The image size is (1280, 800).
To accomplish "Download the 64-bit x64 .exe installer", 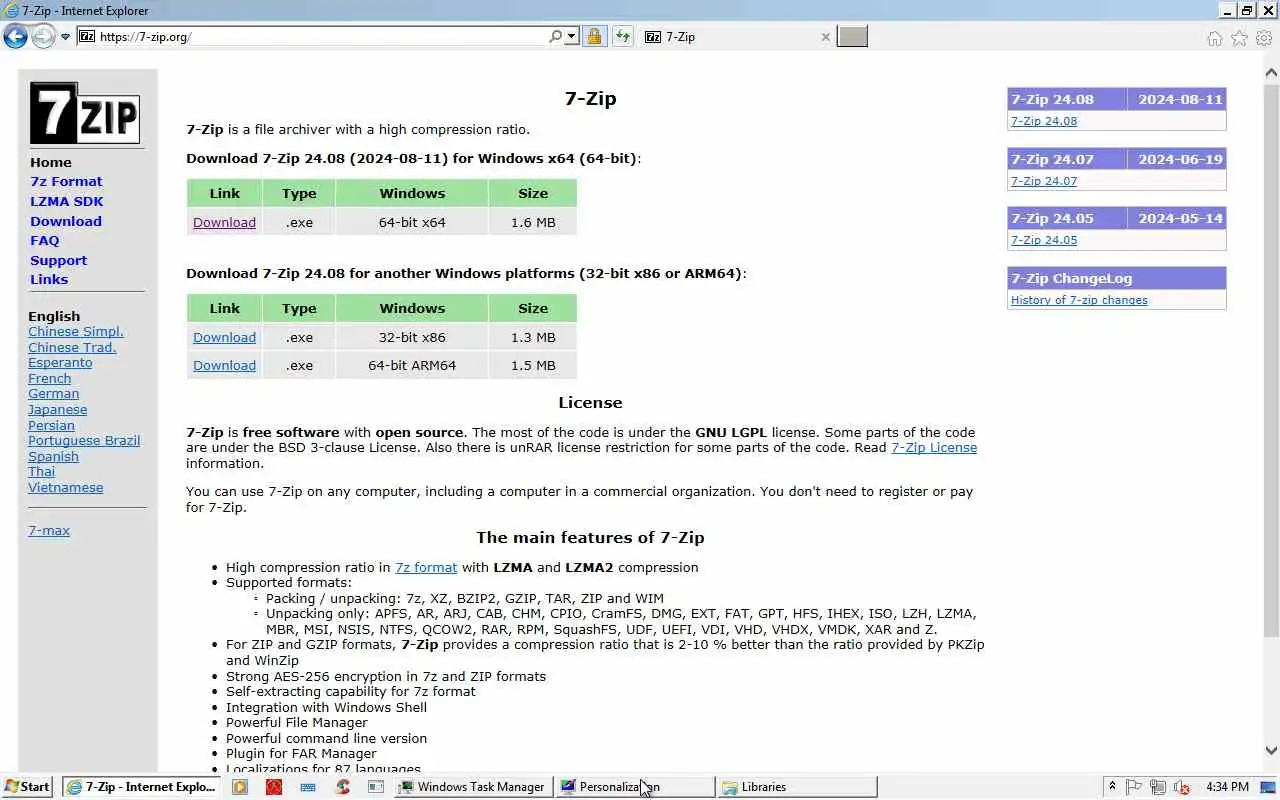I will (x=224, y=223).
